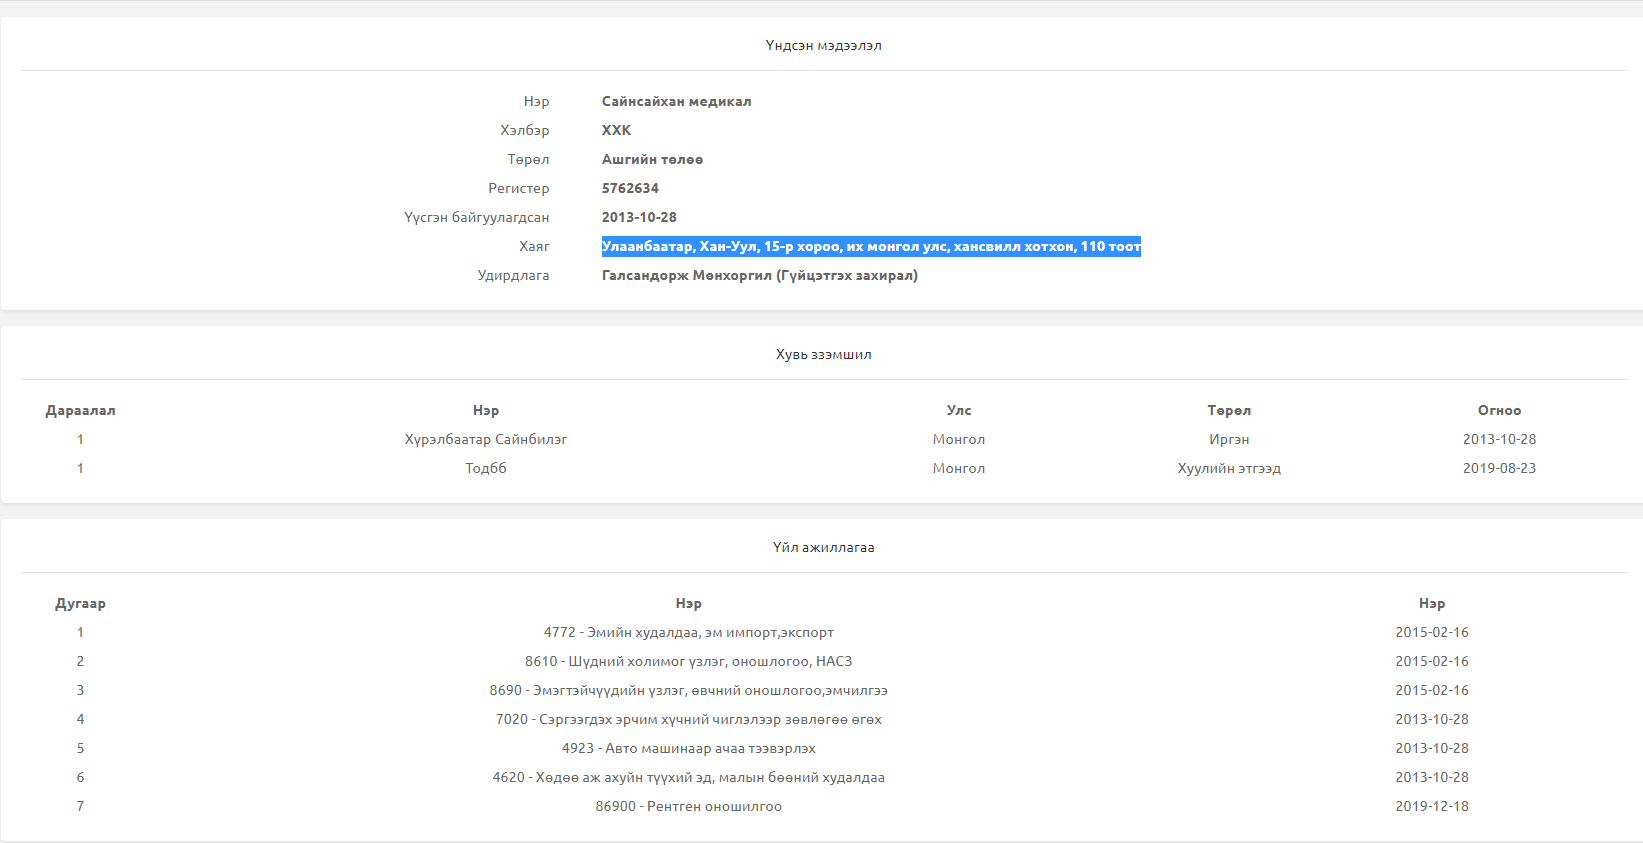
Task: Click the Дараалал column header
Action: (x=80, y=410)
